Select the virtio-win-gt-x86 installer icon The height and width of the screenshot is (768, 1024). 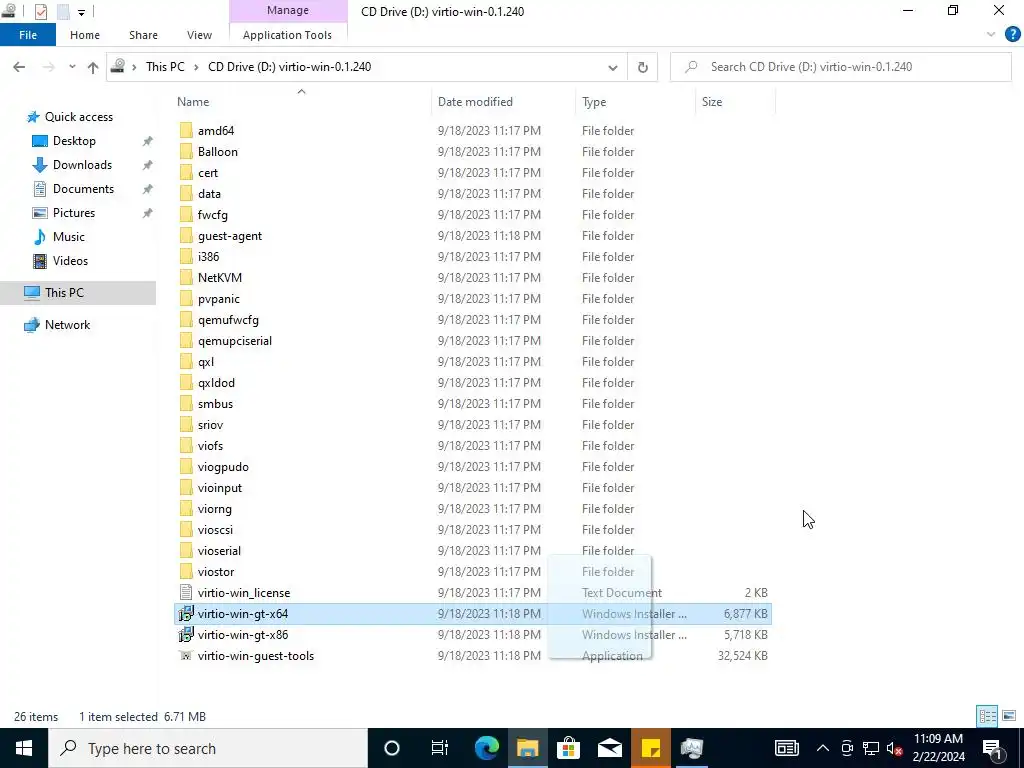[186, 635]
